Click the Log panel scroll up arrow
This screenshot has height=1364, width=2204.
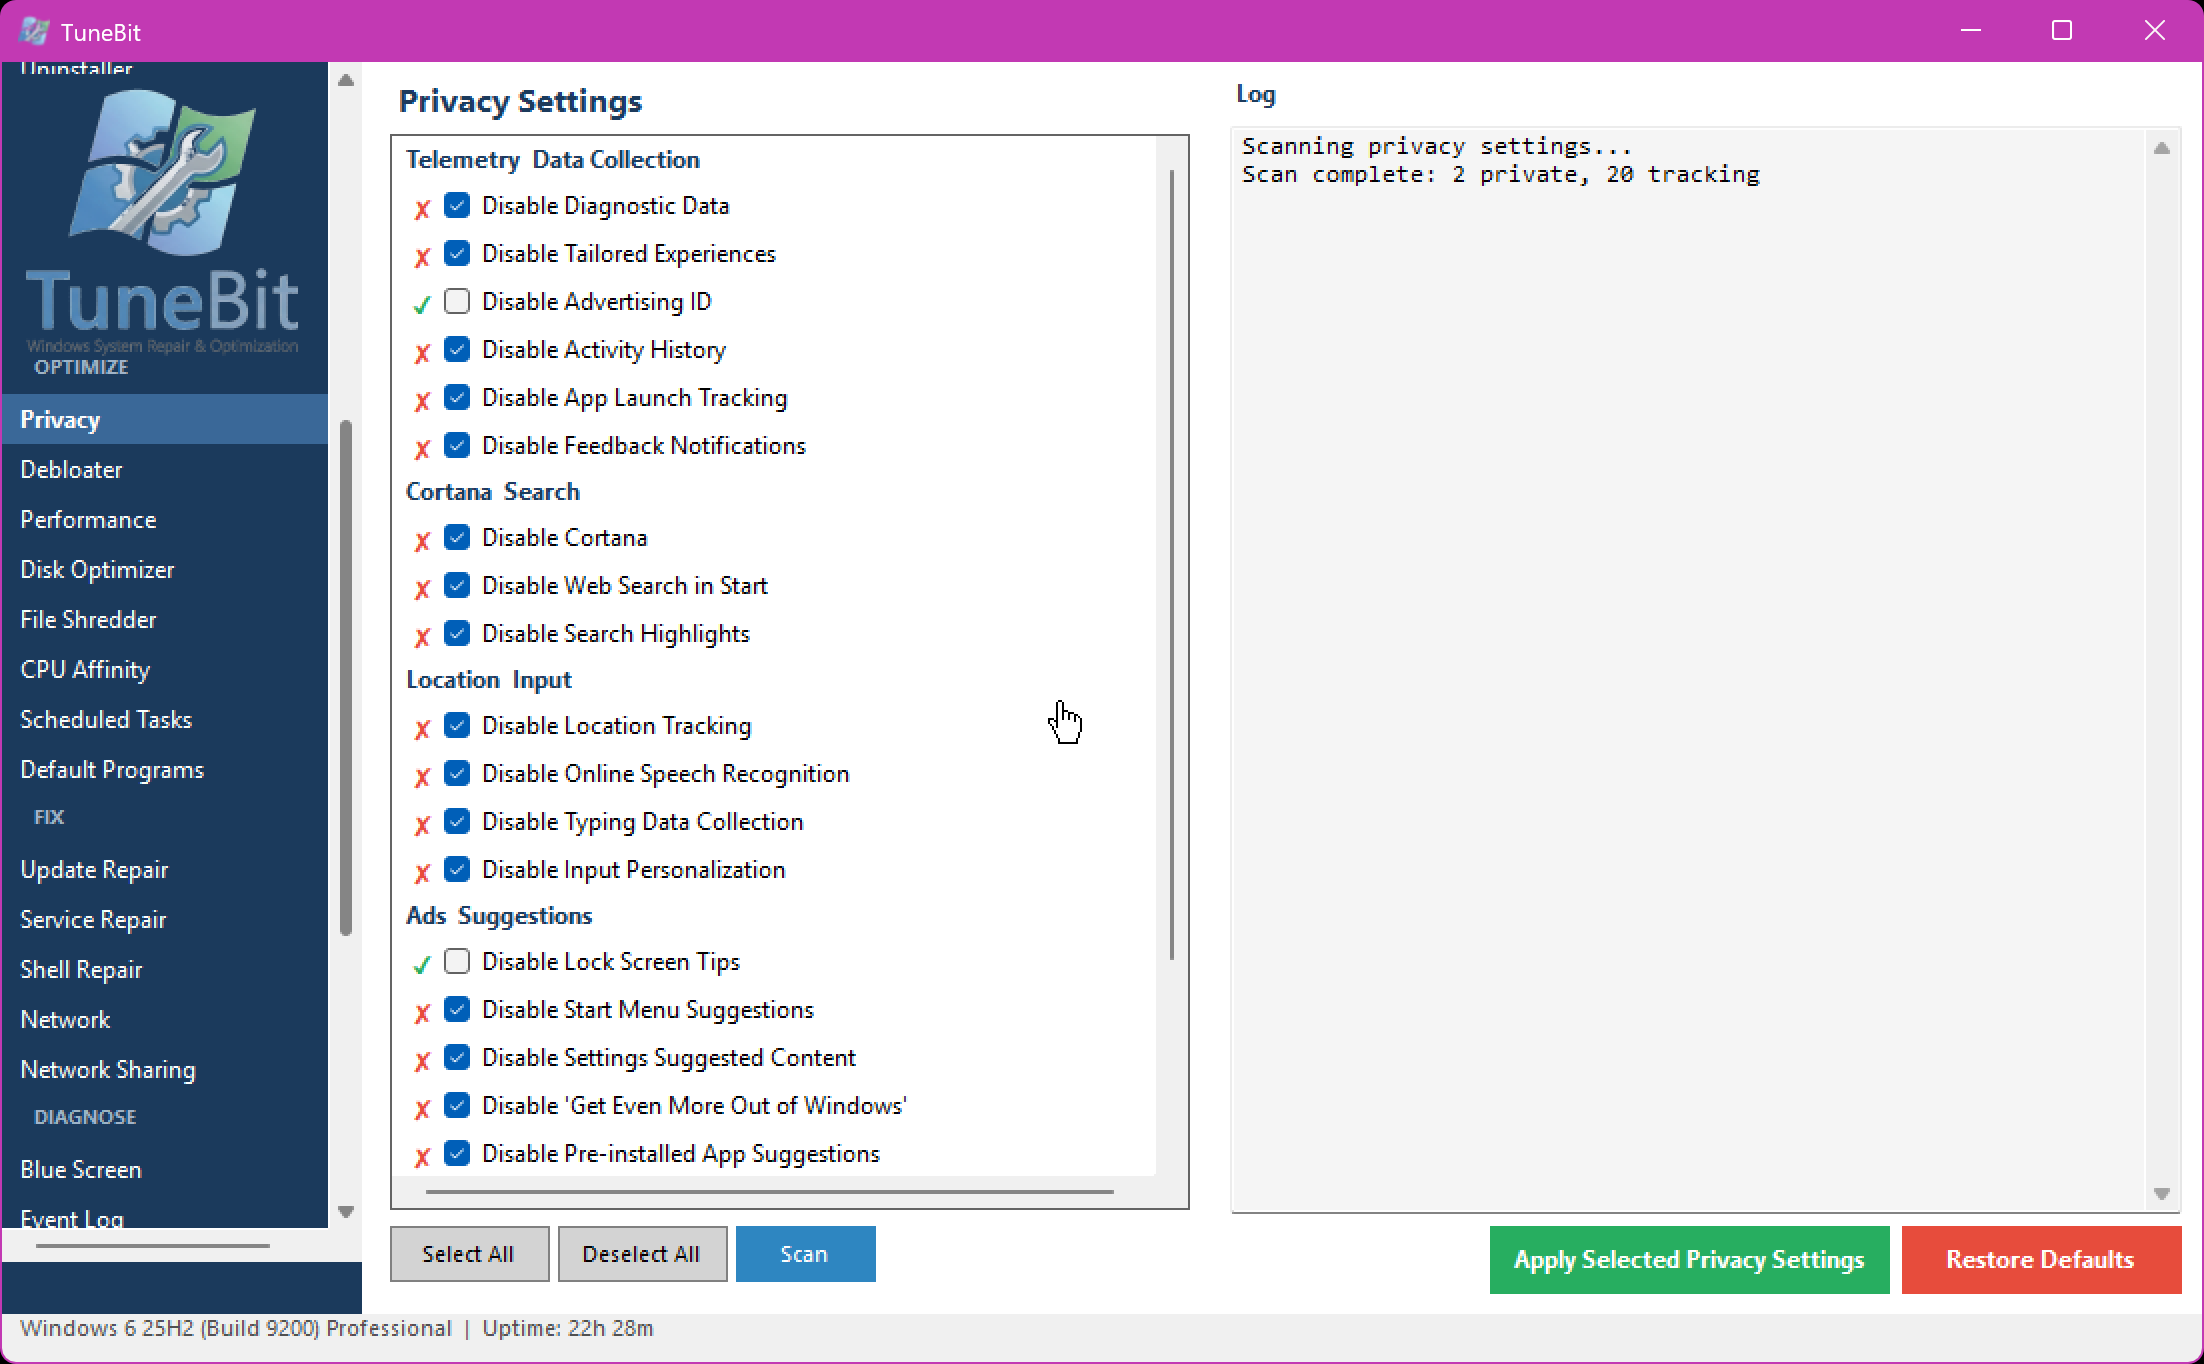click(x=2162, y=148)
